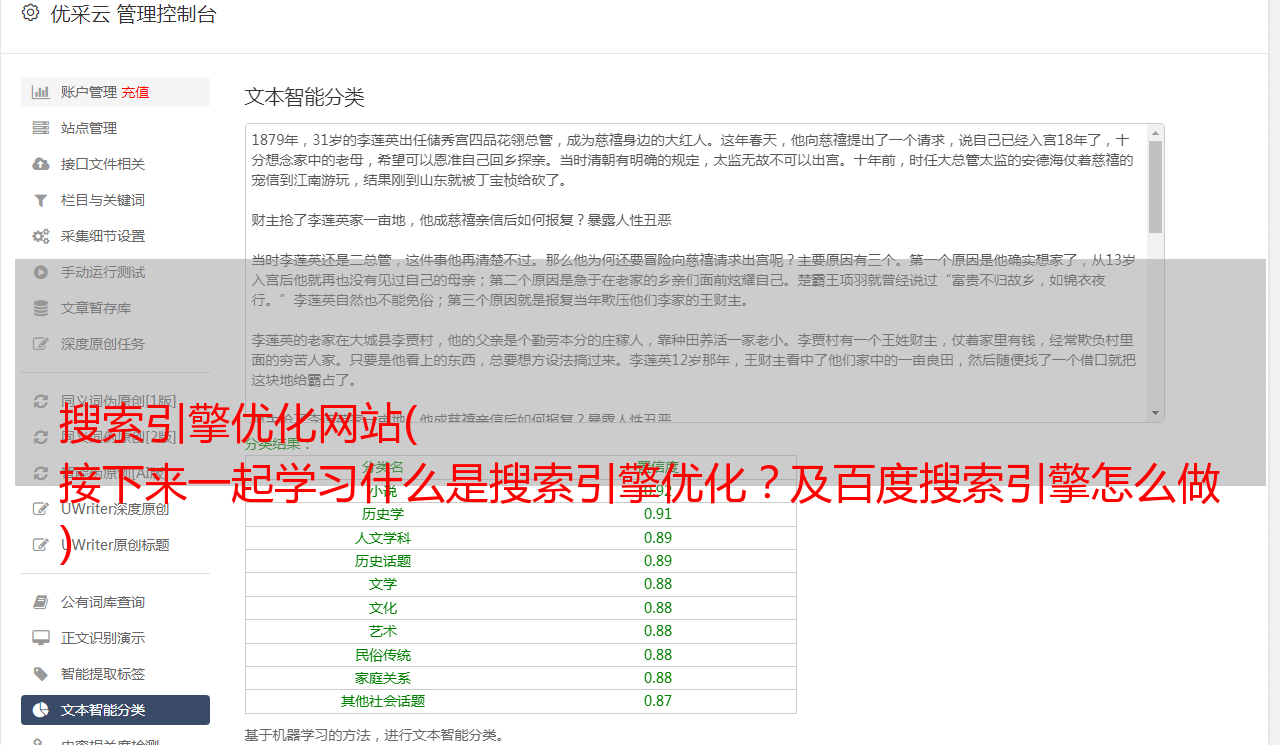
Task: Go to 账户管理 in the sidebar
Action: point(89,92)
